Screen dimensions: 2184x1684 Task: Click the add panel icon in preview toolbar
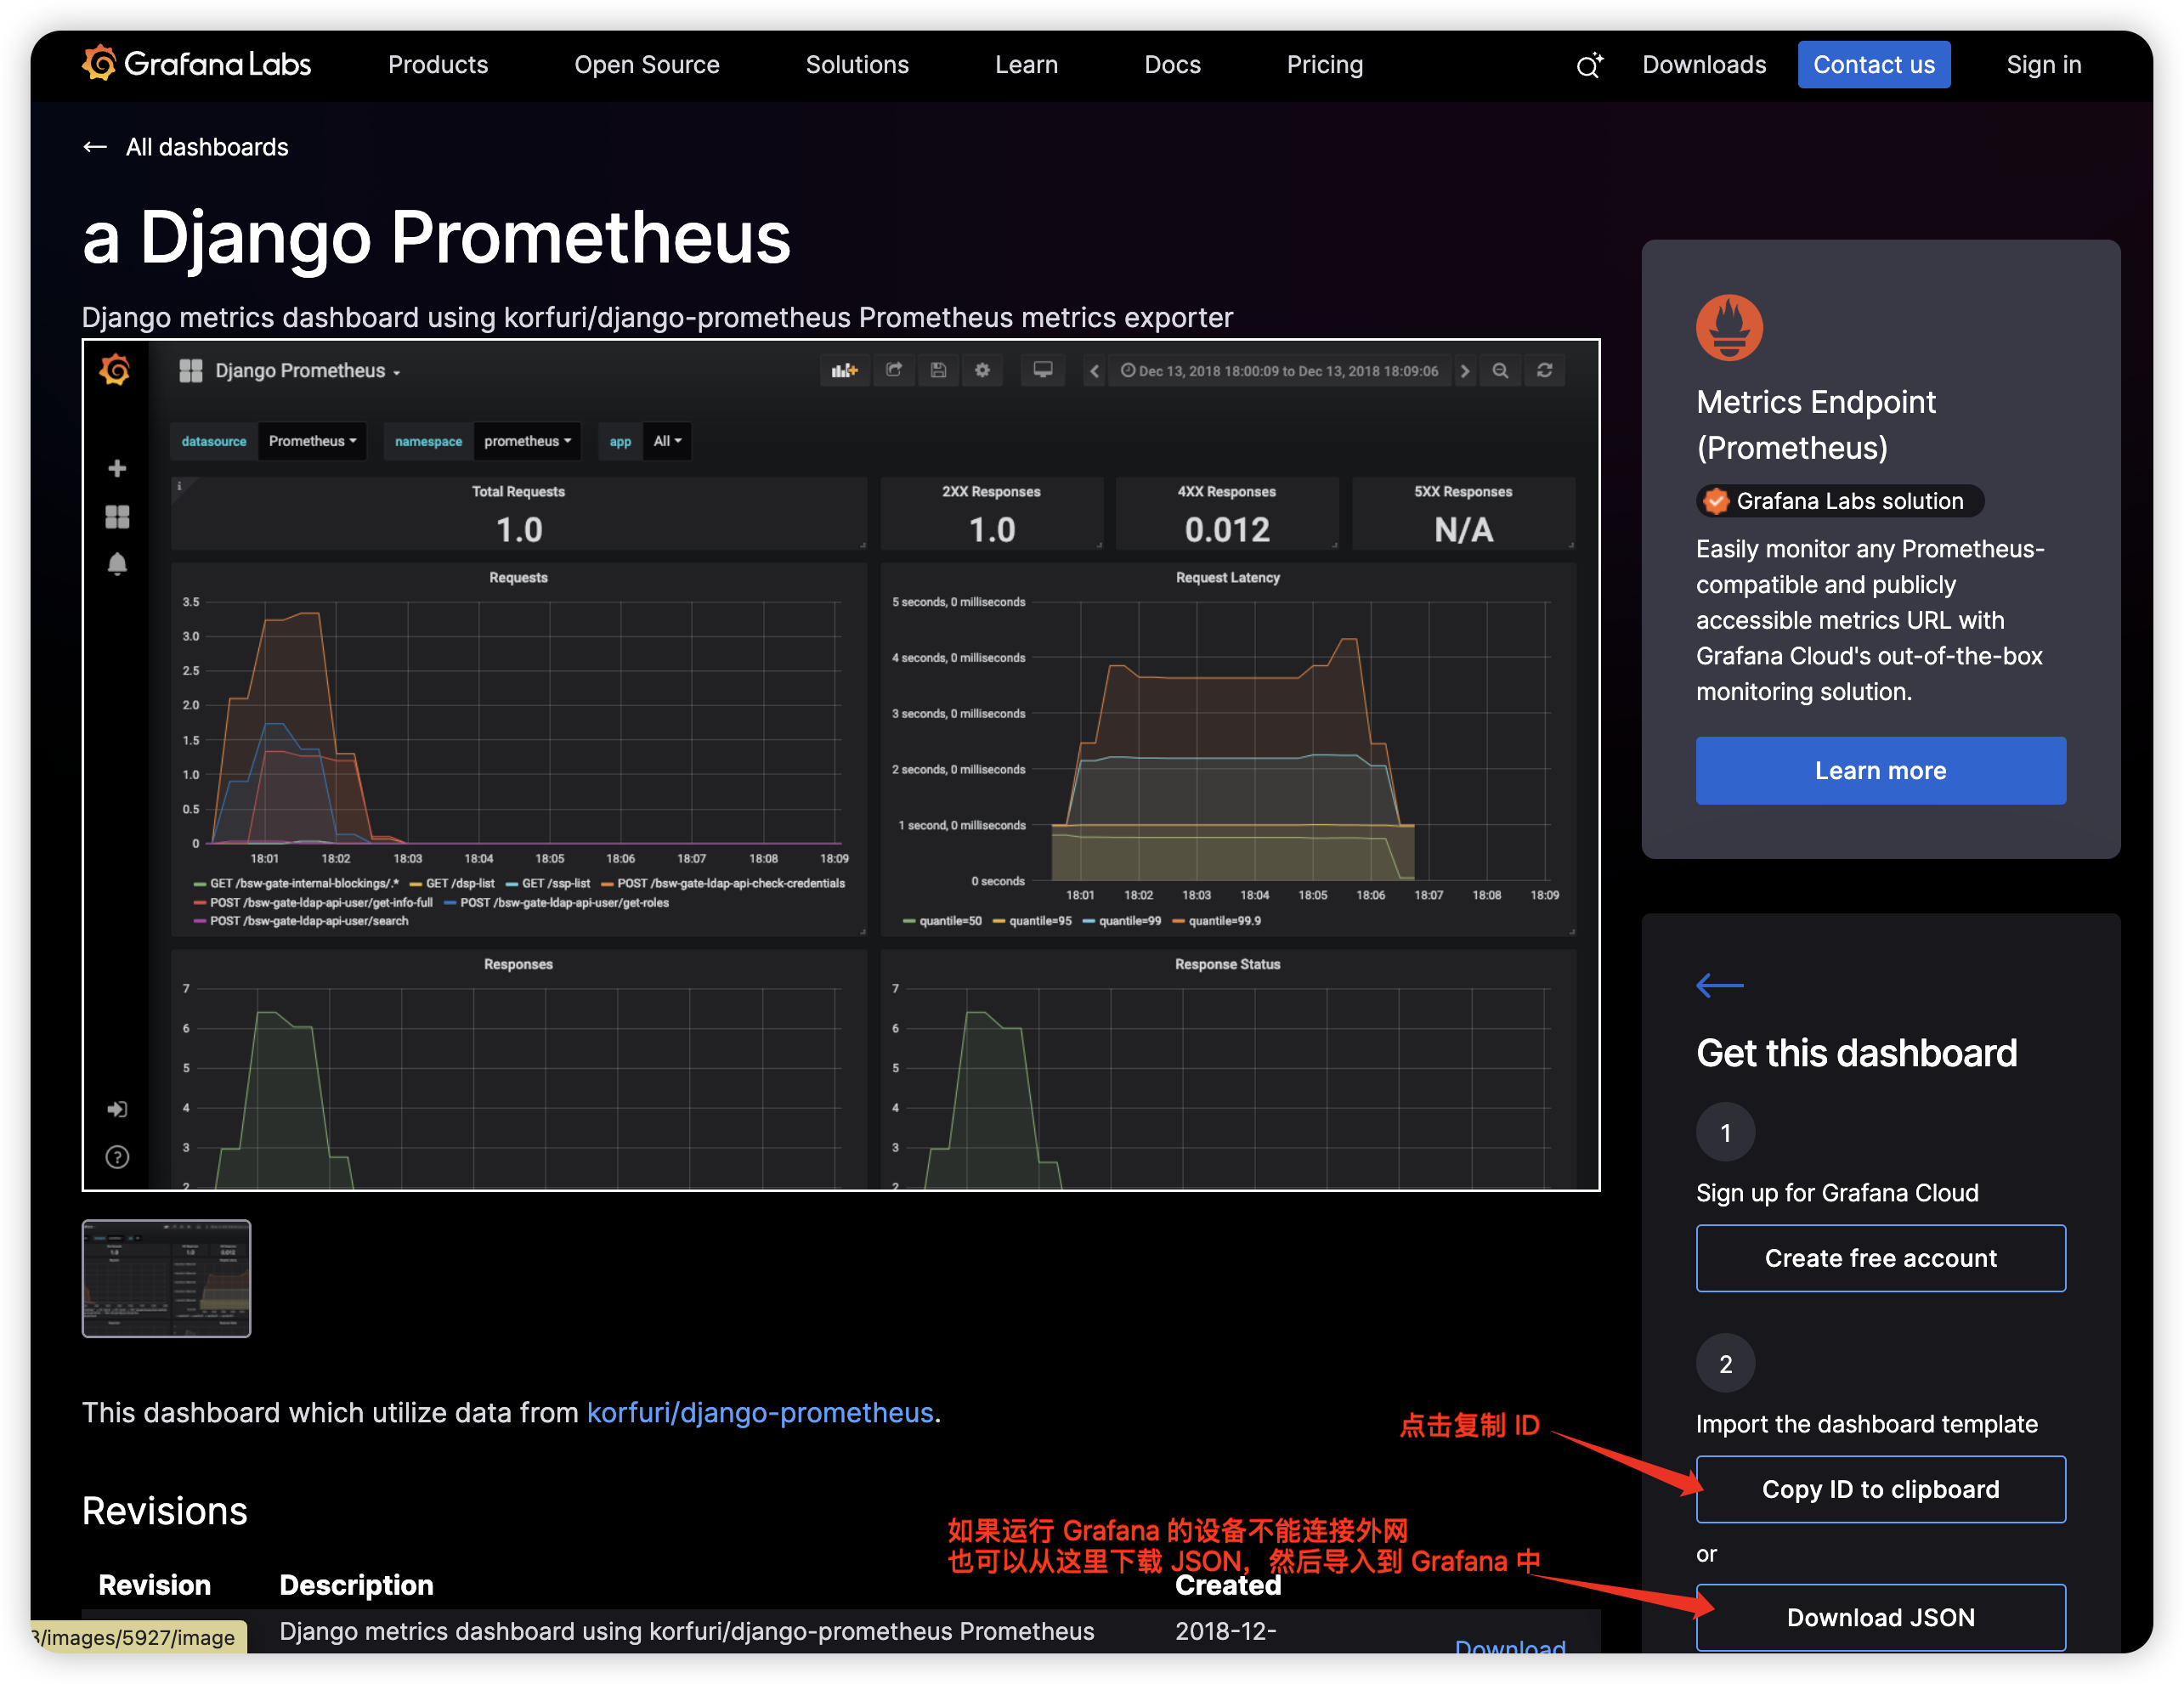[845, 370]
